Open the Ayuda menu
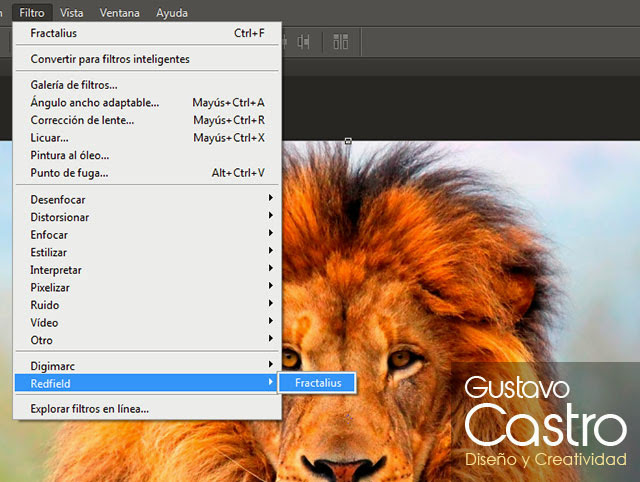 pyautogui.click(x=172, y=13)
